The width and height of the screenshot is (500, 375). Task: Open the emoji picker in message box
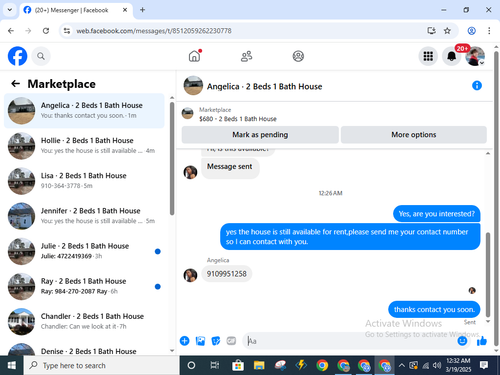[x=462, y=341]
